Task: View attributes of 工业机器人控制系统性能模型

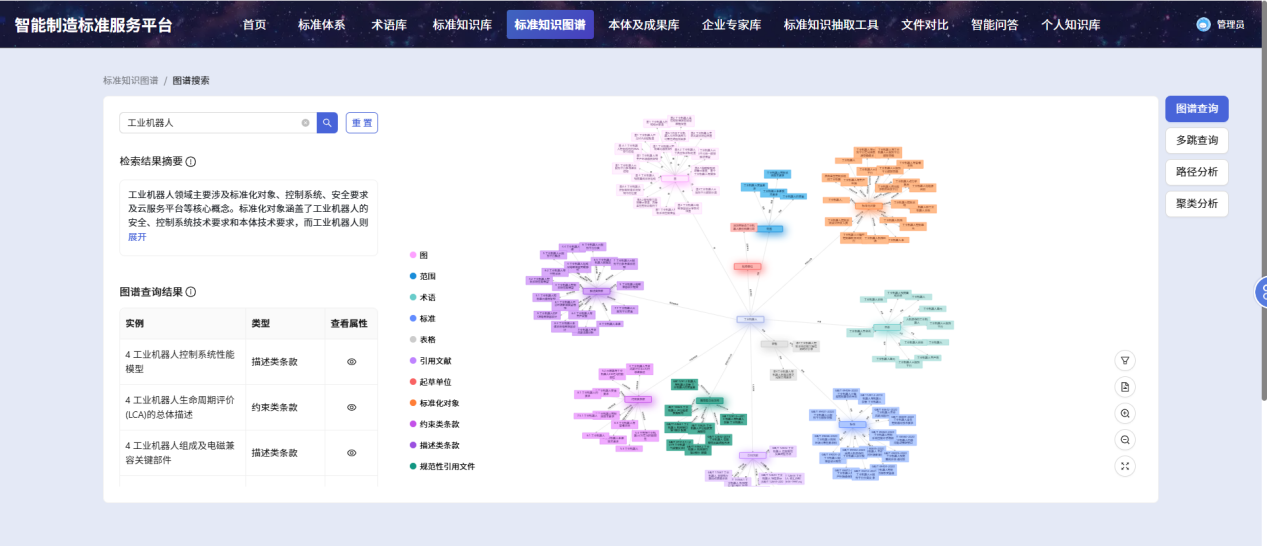Action: pyautogui.click(x=351, y=362)
